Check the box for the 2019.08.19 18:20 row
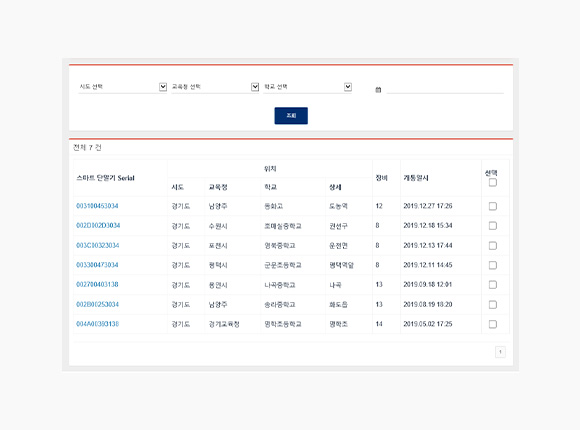Image resolution: width=580 pixels, height=430 pixels. 493,305
